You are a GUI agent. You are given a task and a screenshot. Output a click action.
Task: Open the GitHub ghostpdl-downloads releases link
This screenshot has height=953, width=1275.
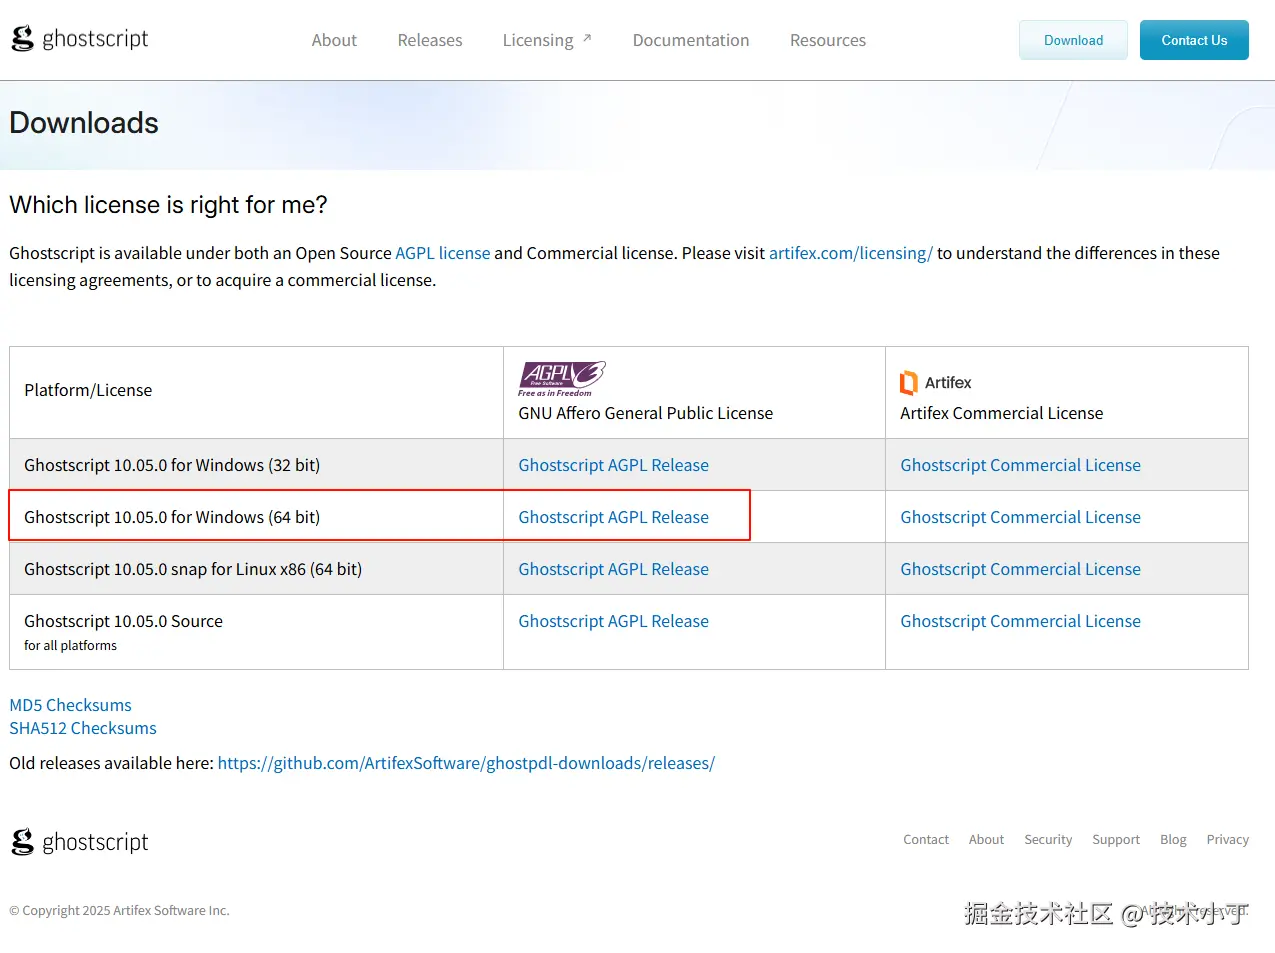tap(466, 763)
